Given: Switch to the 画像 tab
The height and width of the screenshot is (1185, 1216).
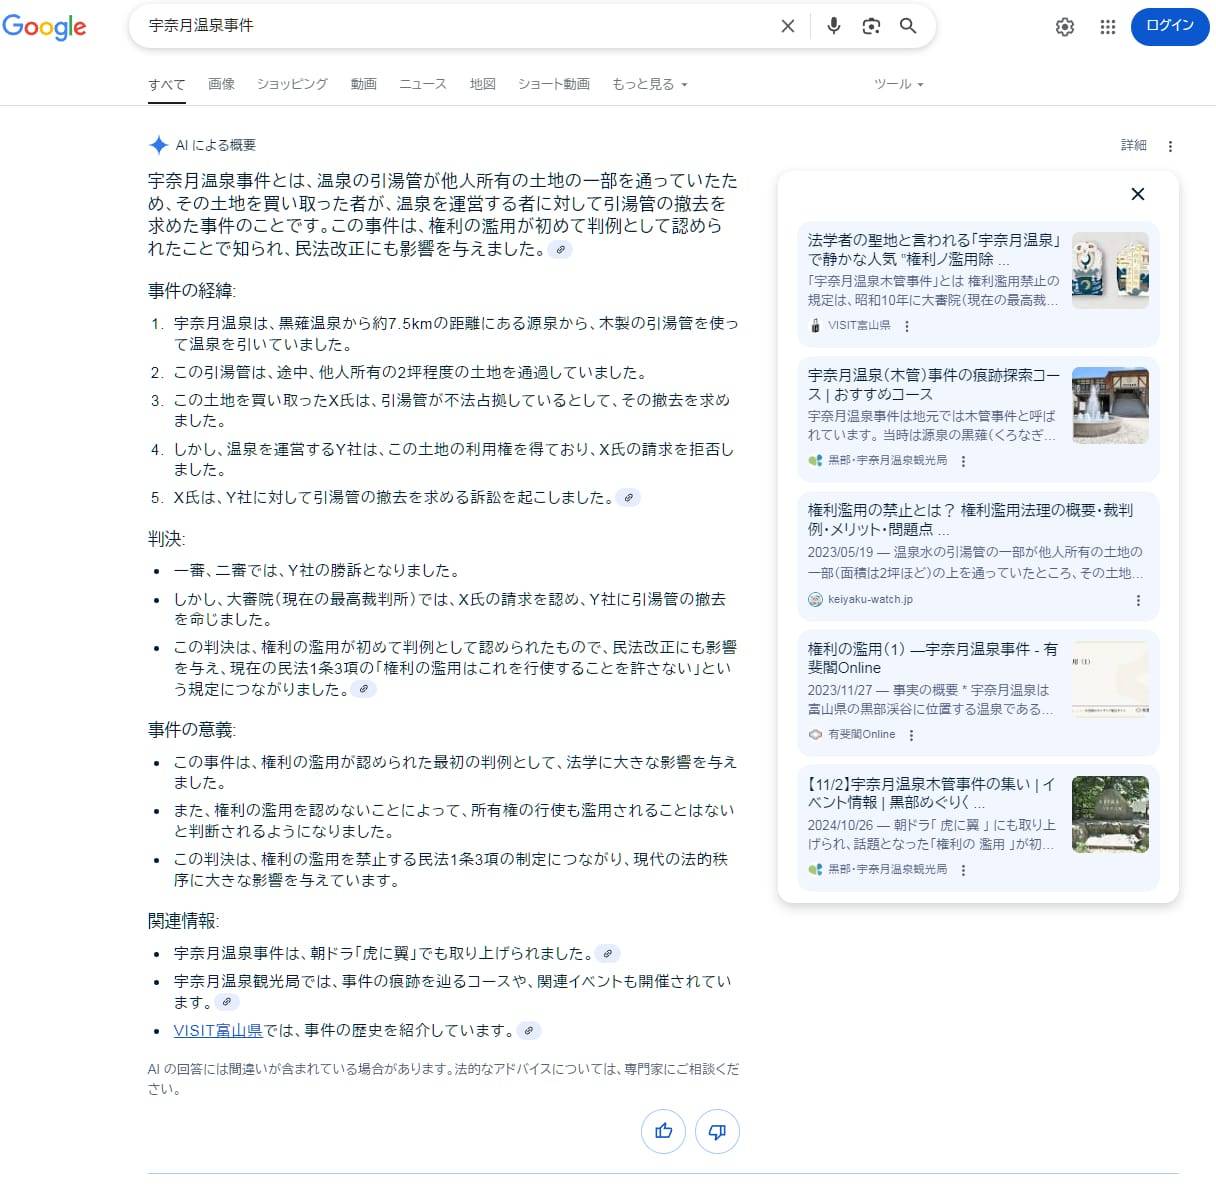Looking at the screenshot, I should tap(221, 84).
